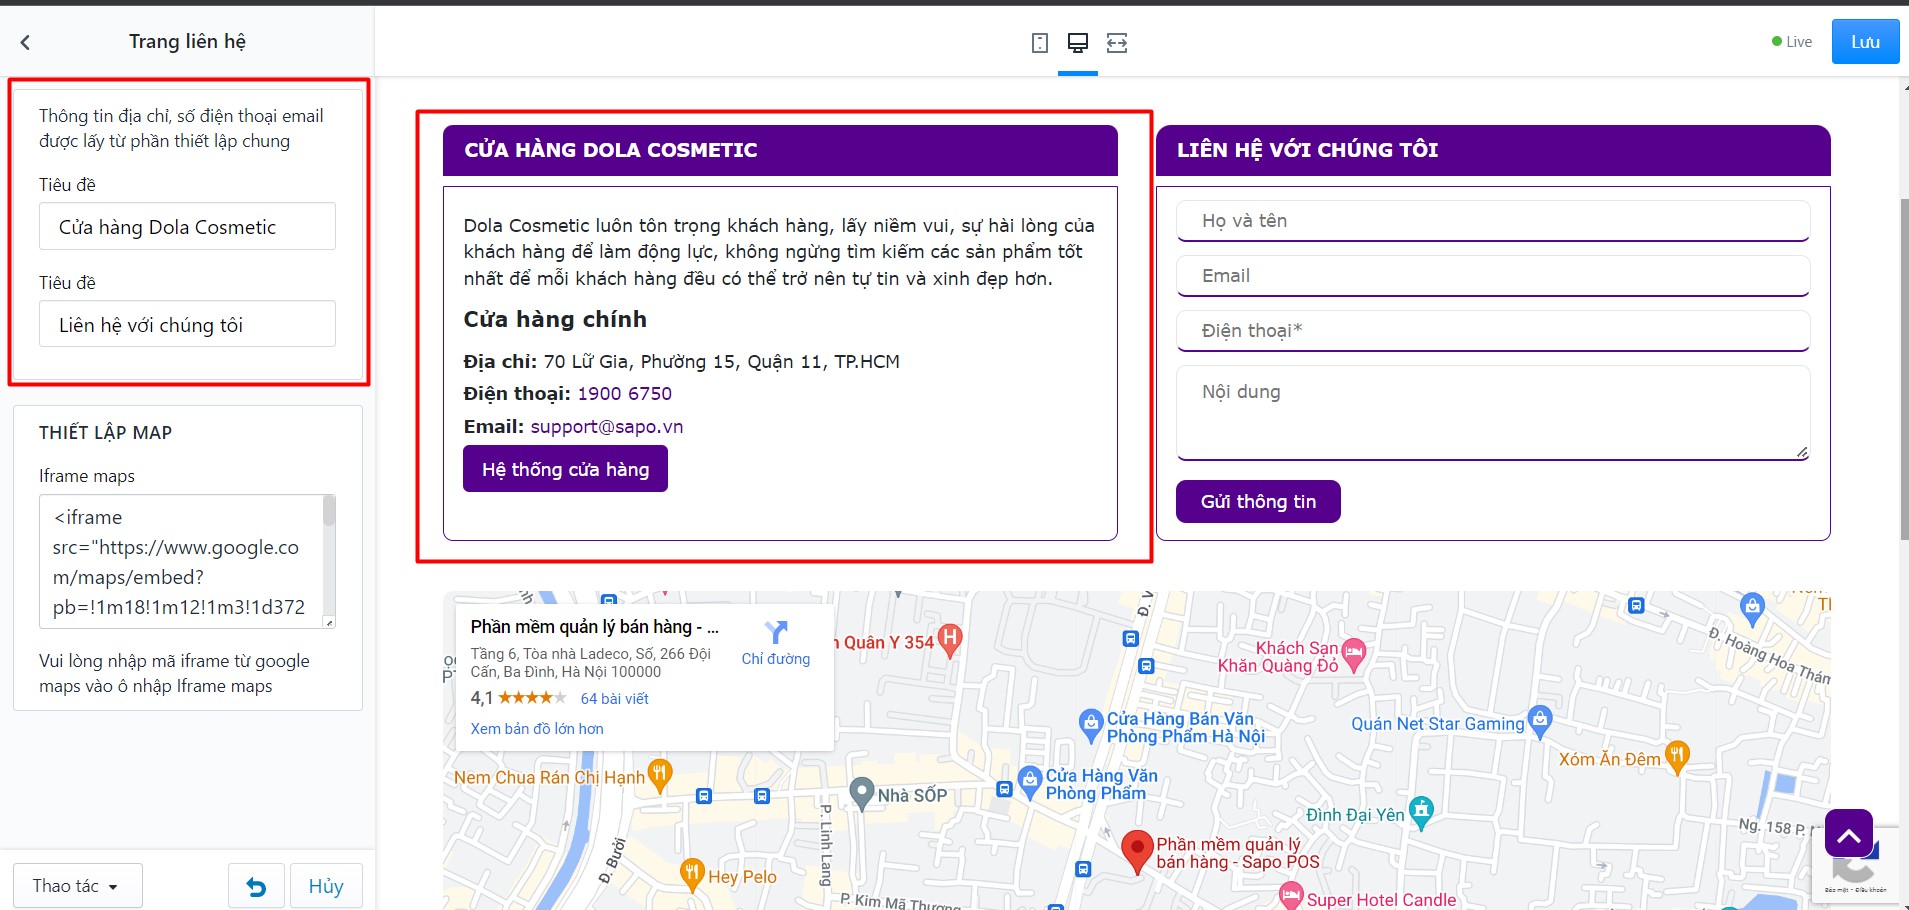Open the Thao tác dropdown
The height and width of the screenshot is (910, 1909).
[x=77, y=886]
